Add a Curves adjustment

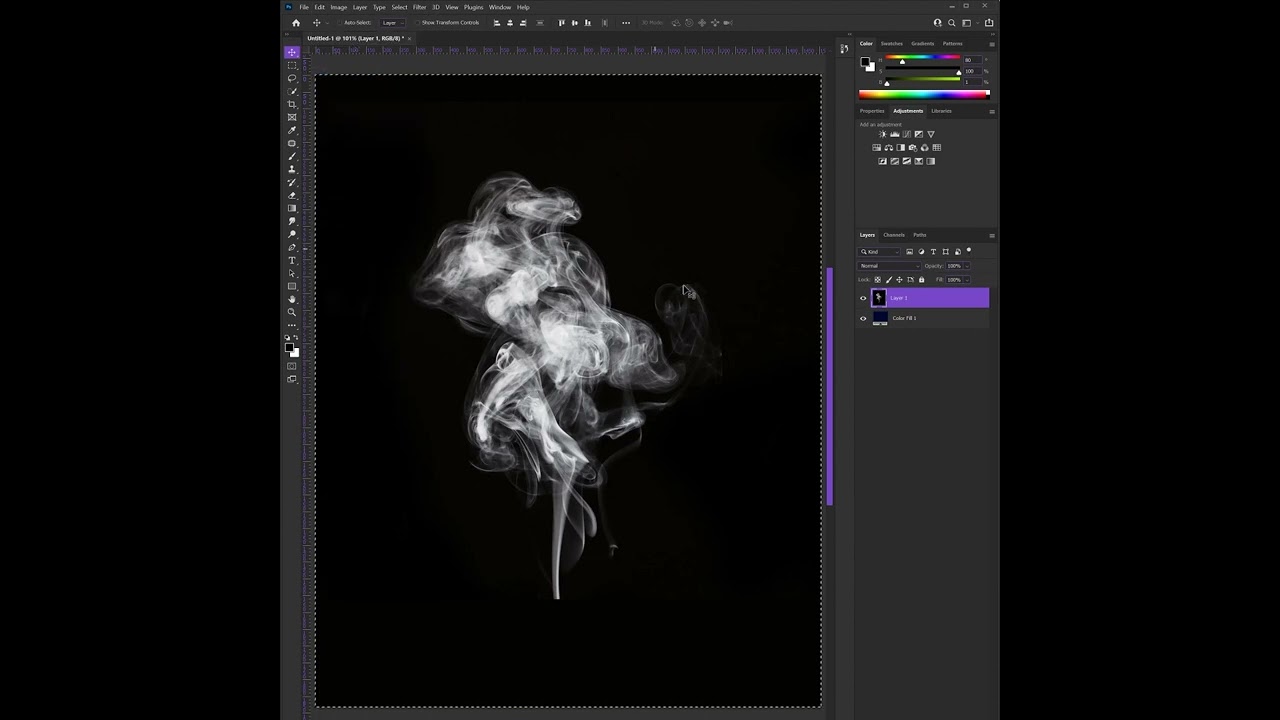click(907, 134)
